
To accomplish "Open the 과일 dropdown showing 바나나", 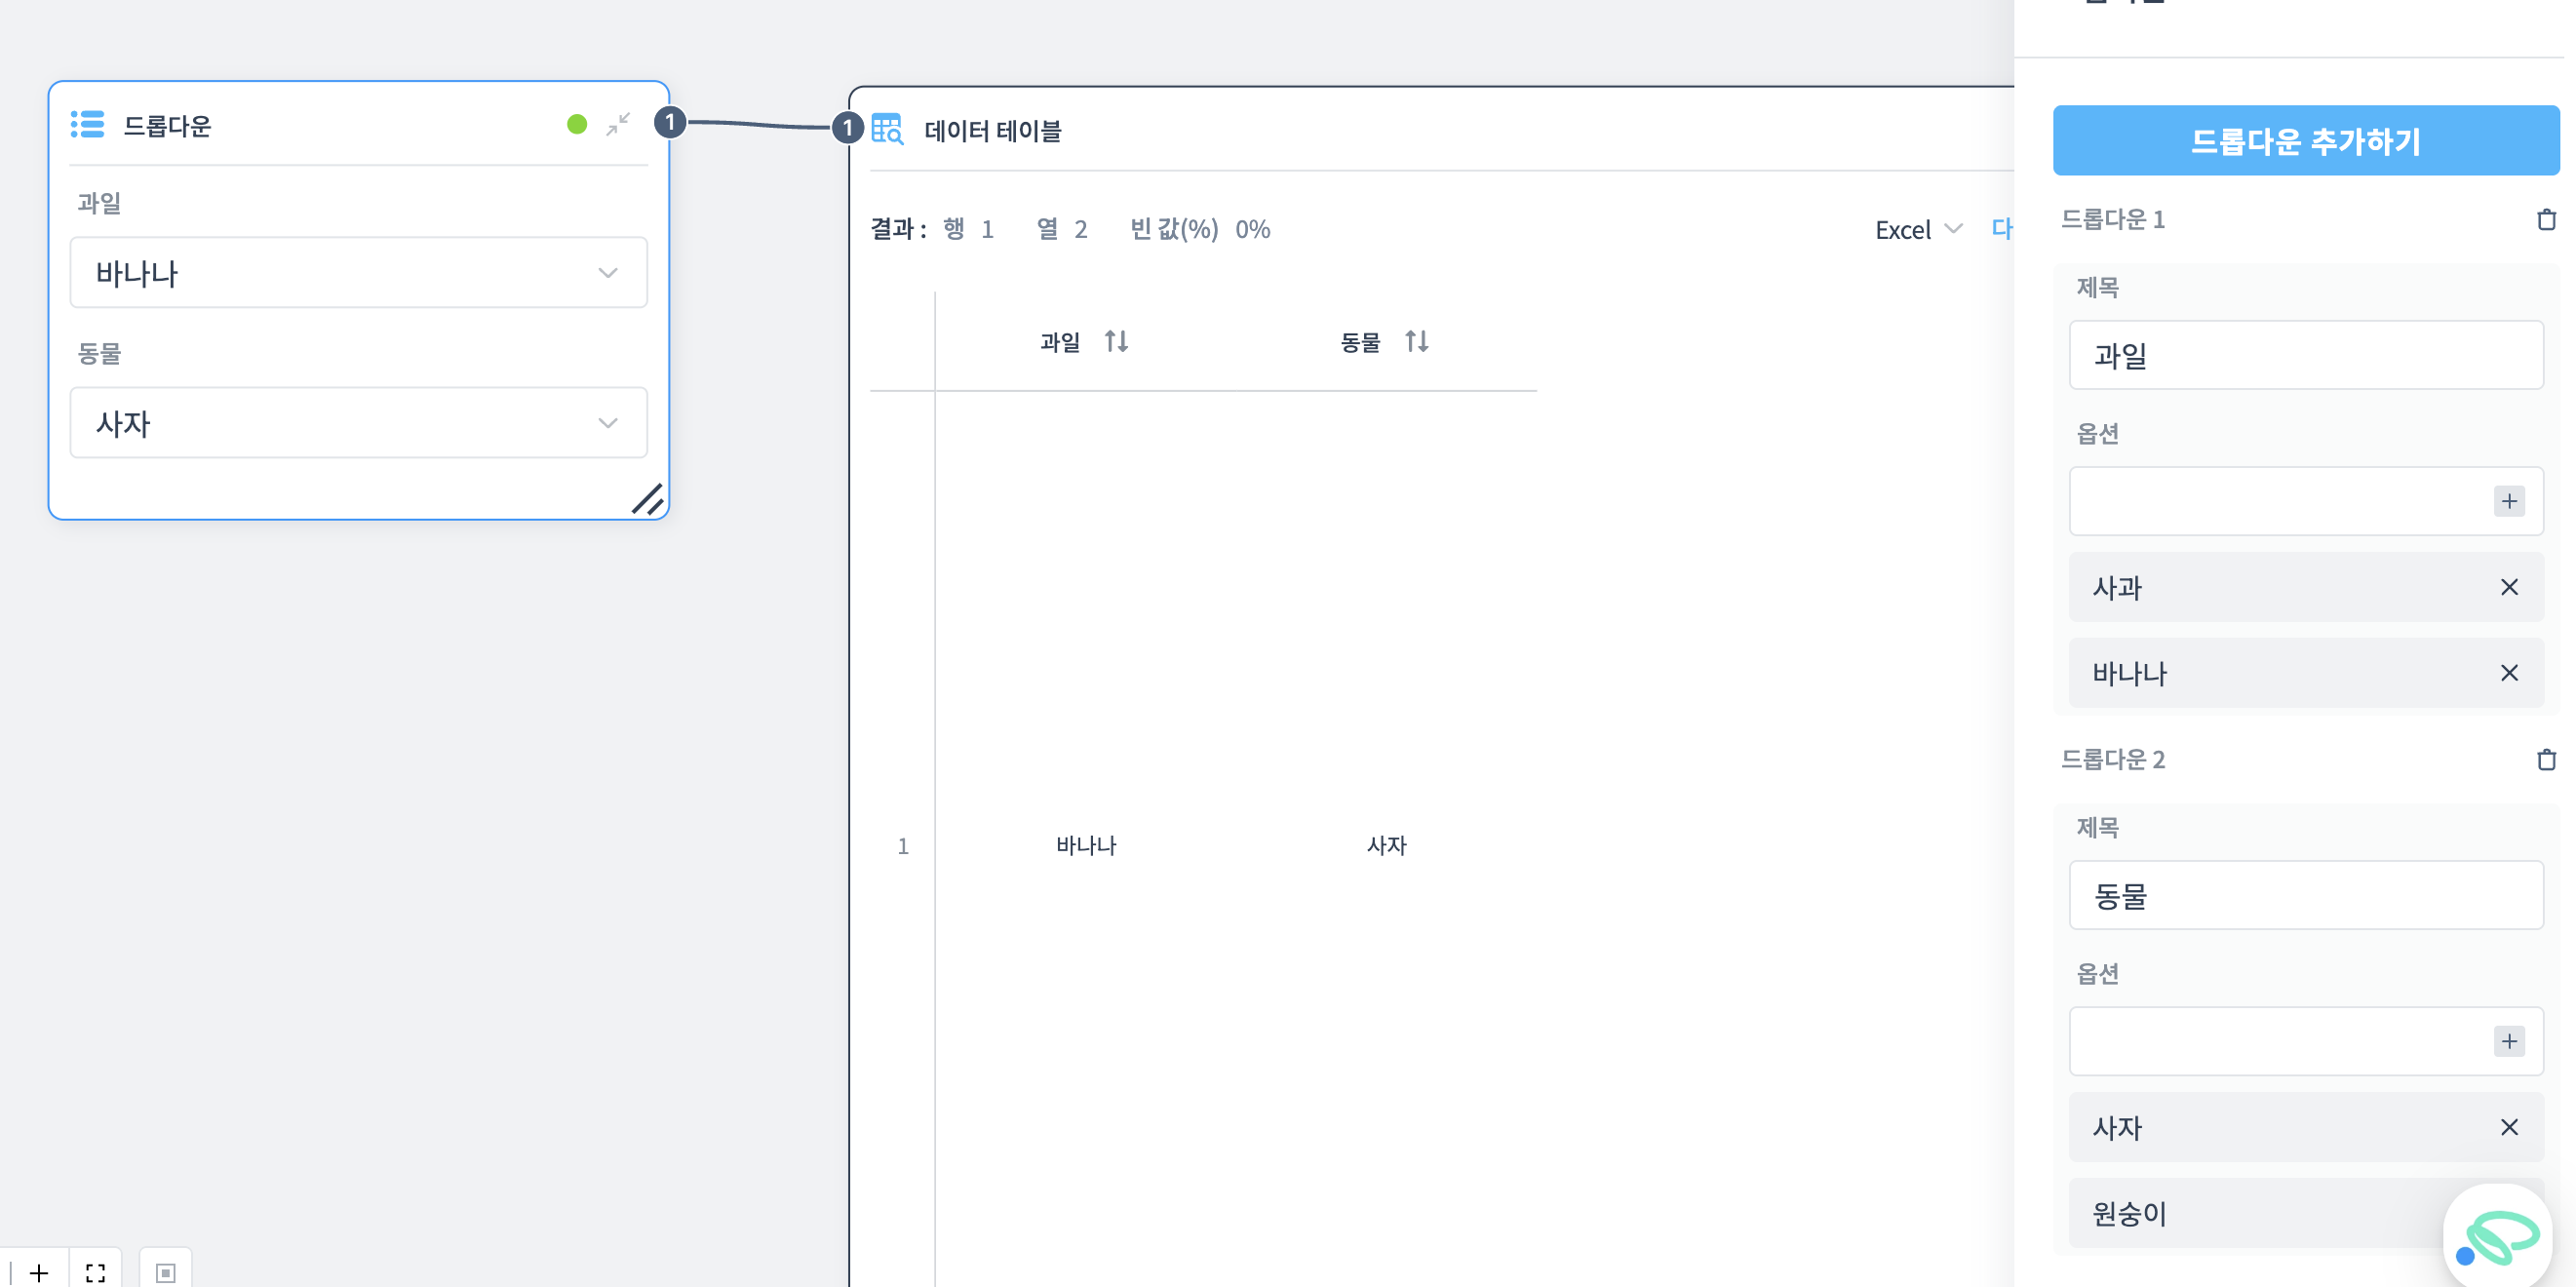I will 358,273.
